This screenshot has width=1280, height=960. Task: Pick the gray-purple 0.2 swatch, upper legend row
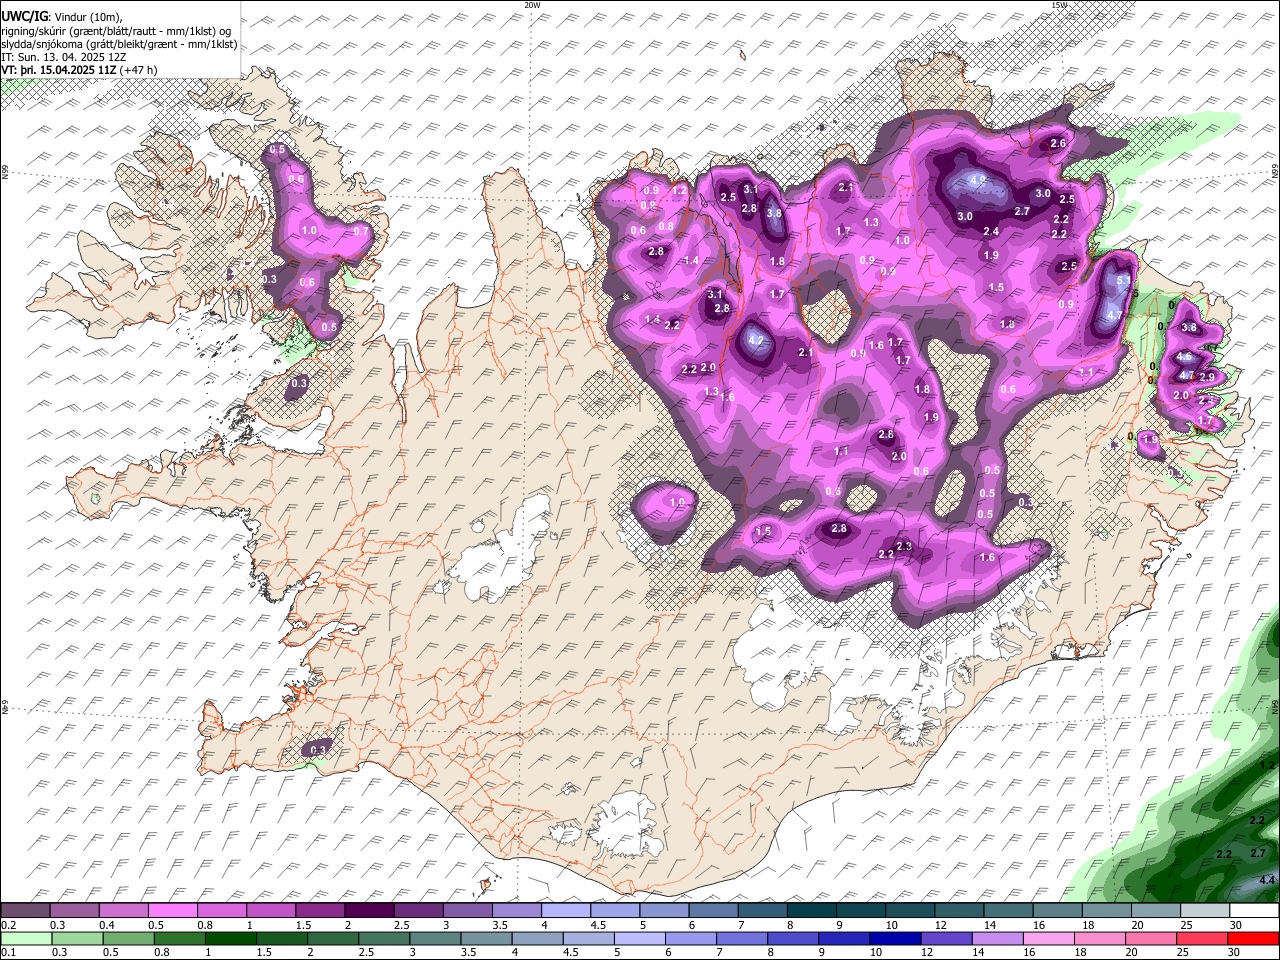[x=25, y=911]
